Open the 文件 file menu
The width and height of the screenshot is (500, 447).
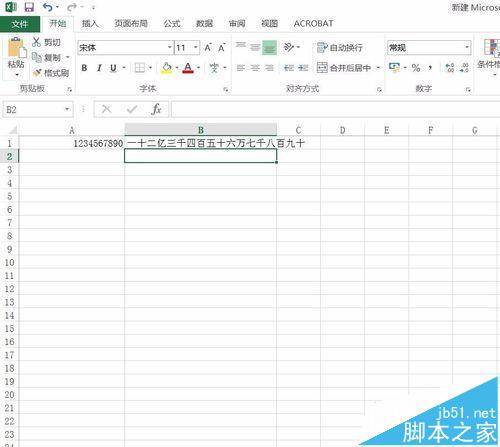[x=20, y=24]
